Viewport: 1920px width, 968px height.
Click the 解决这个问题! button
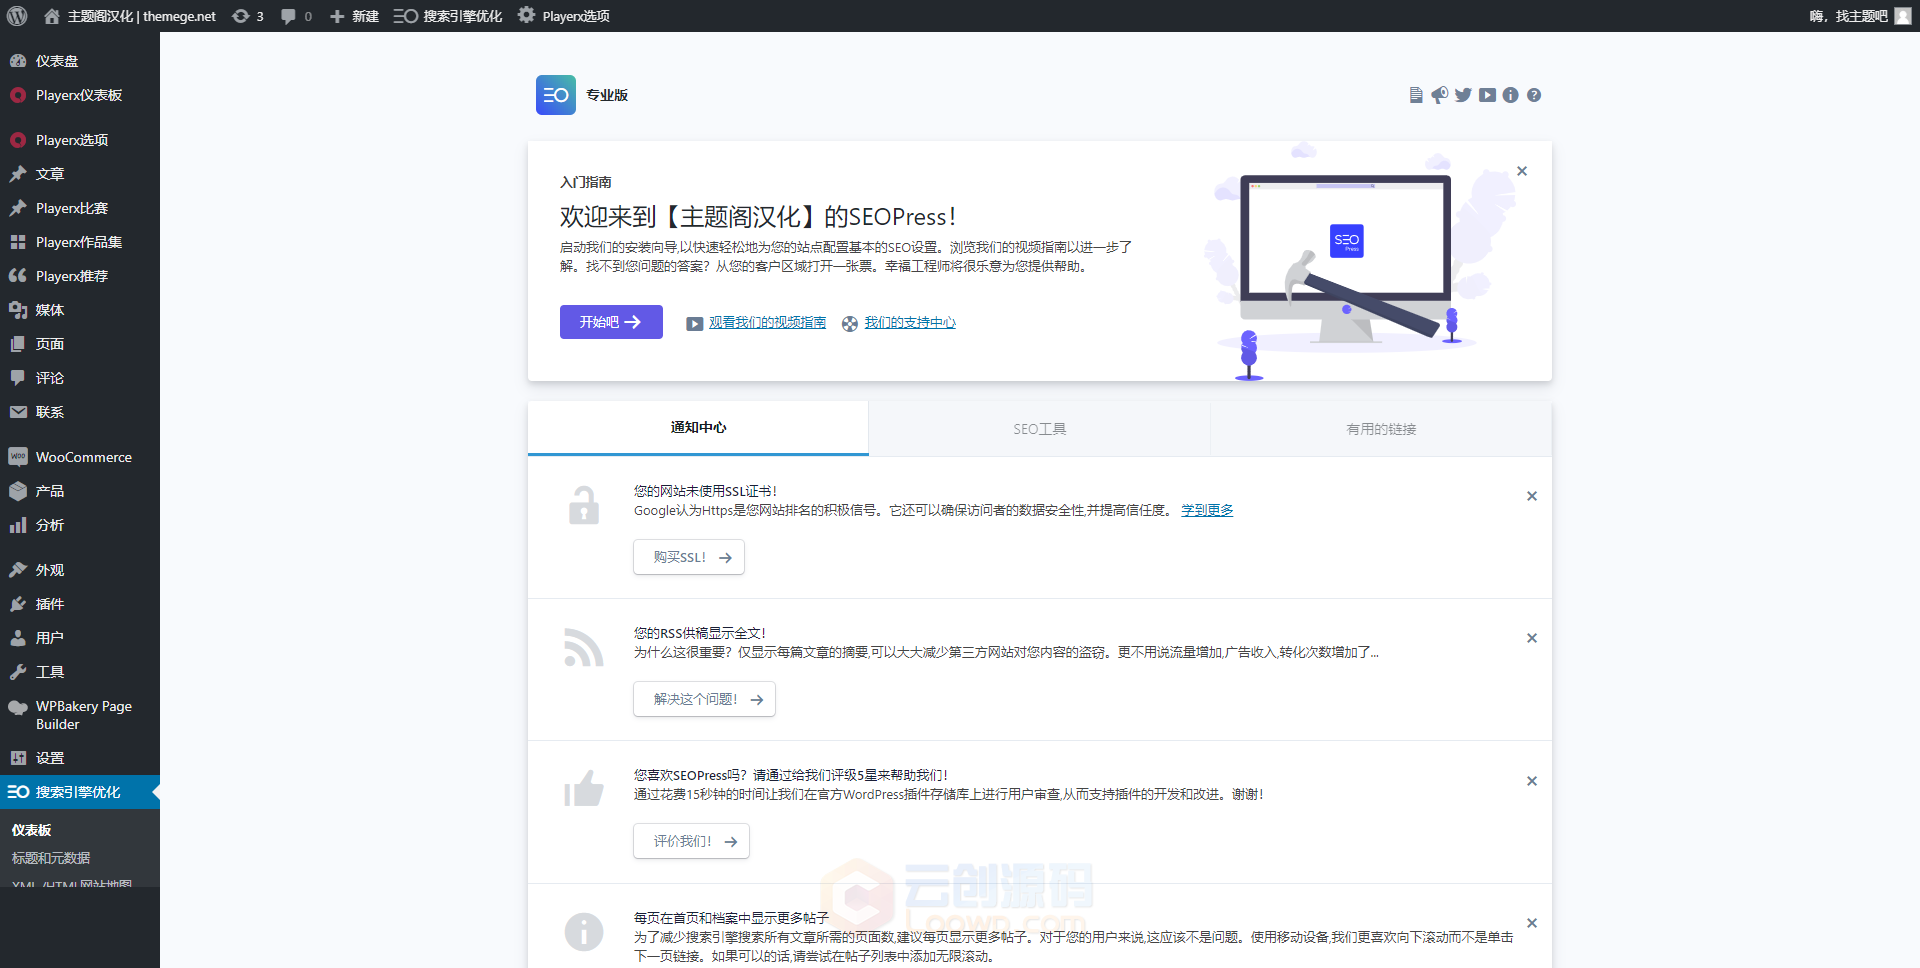(704, 699)
